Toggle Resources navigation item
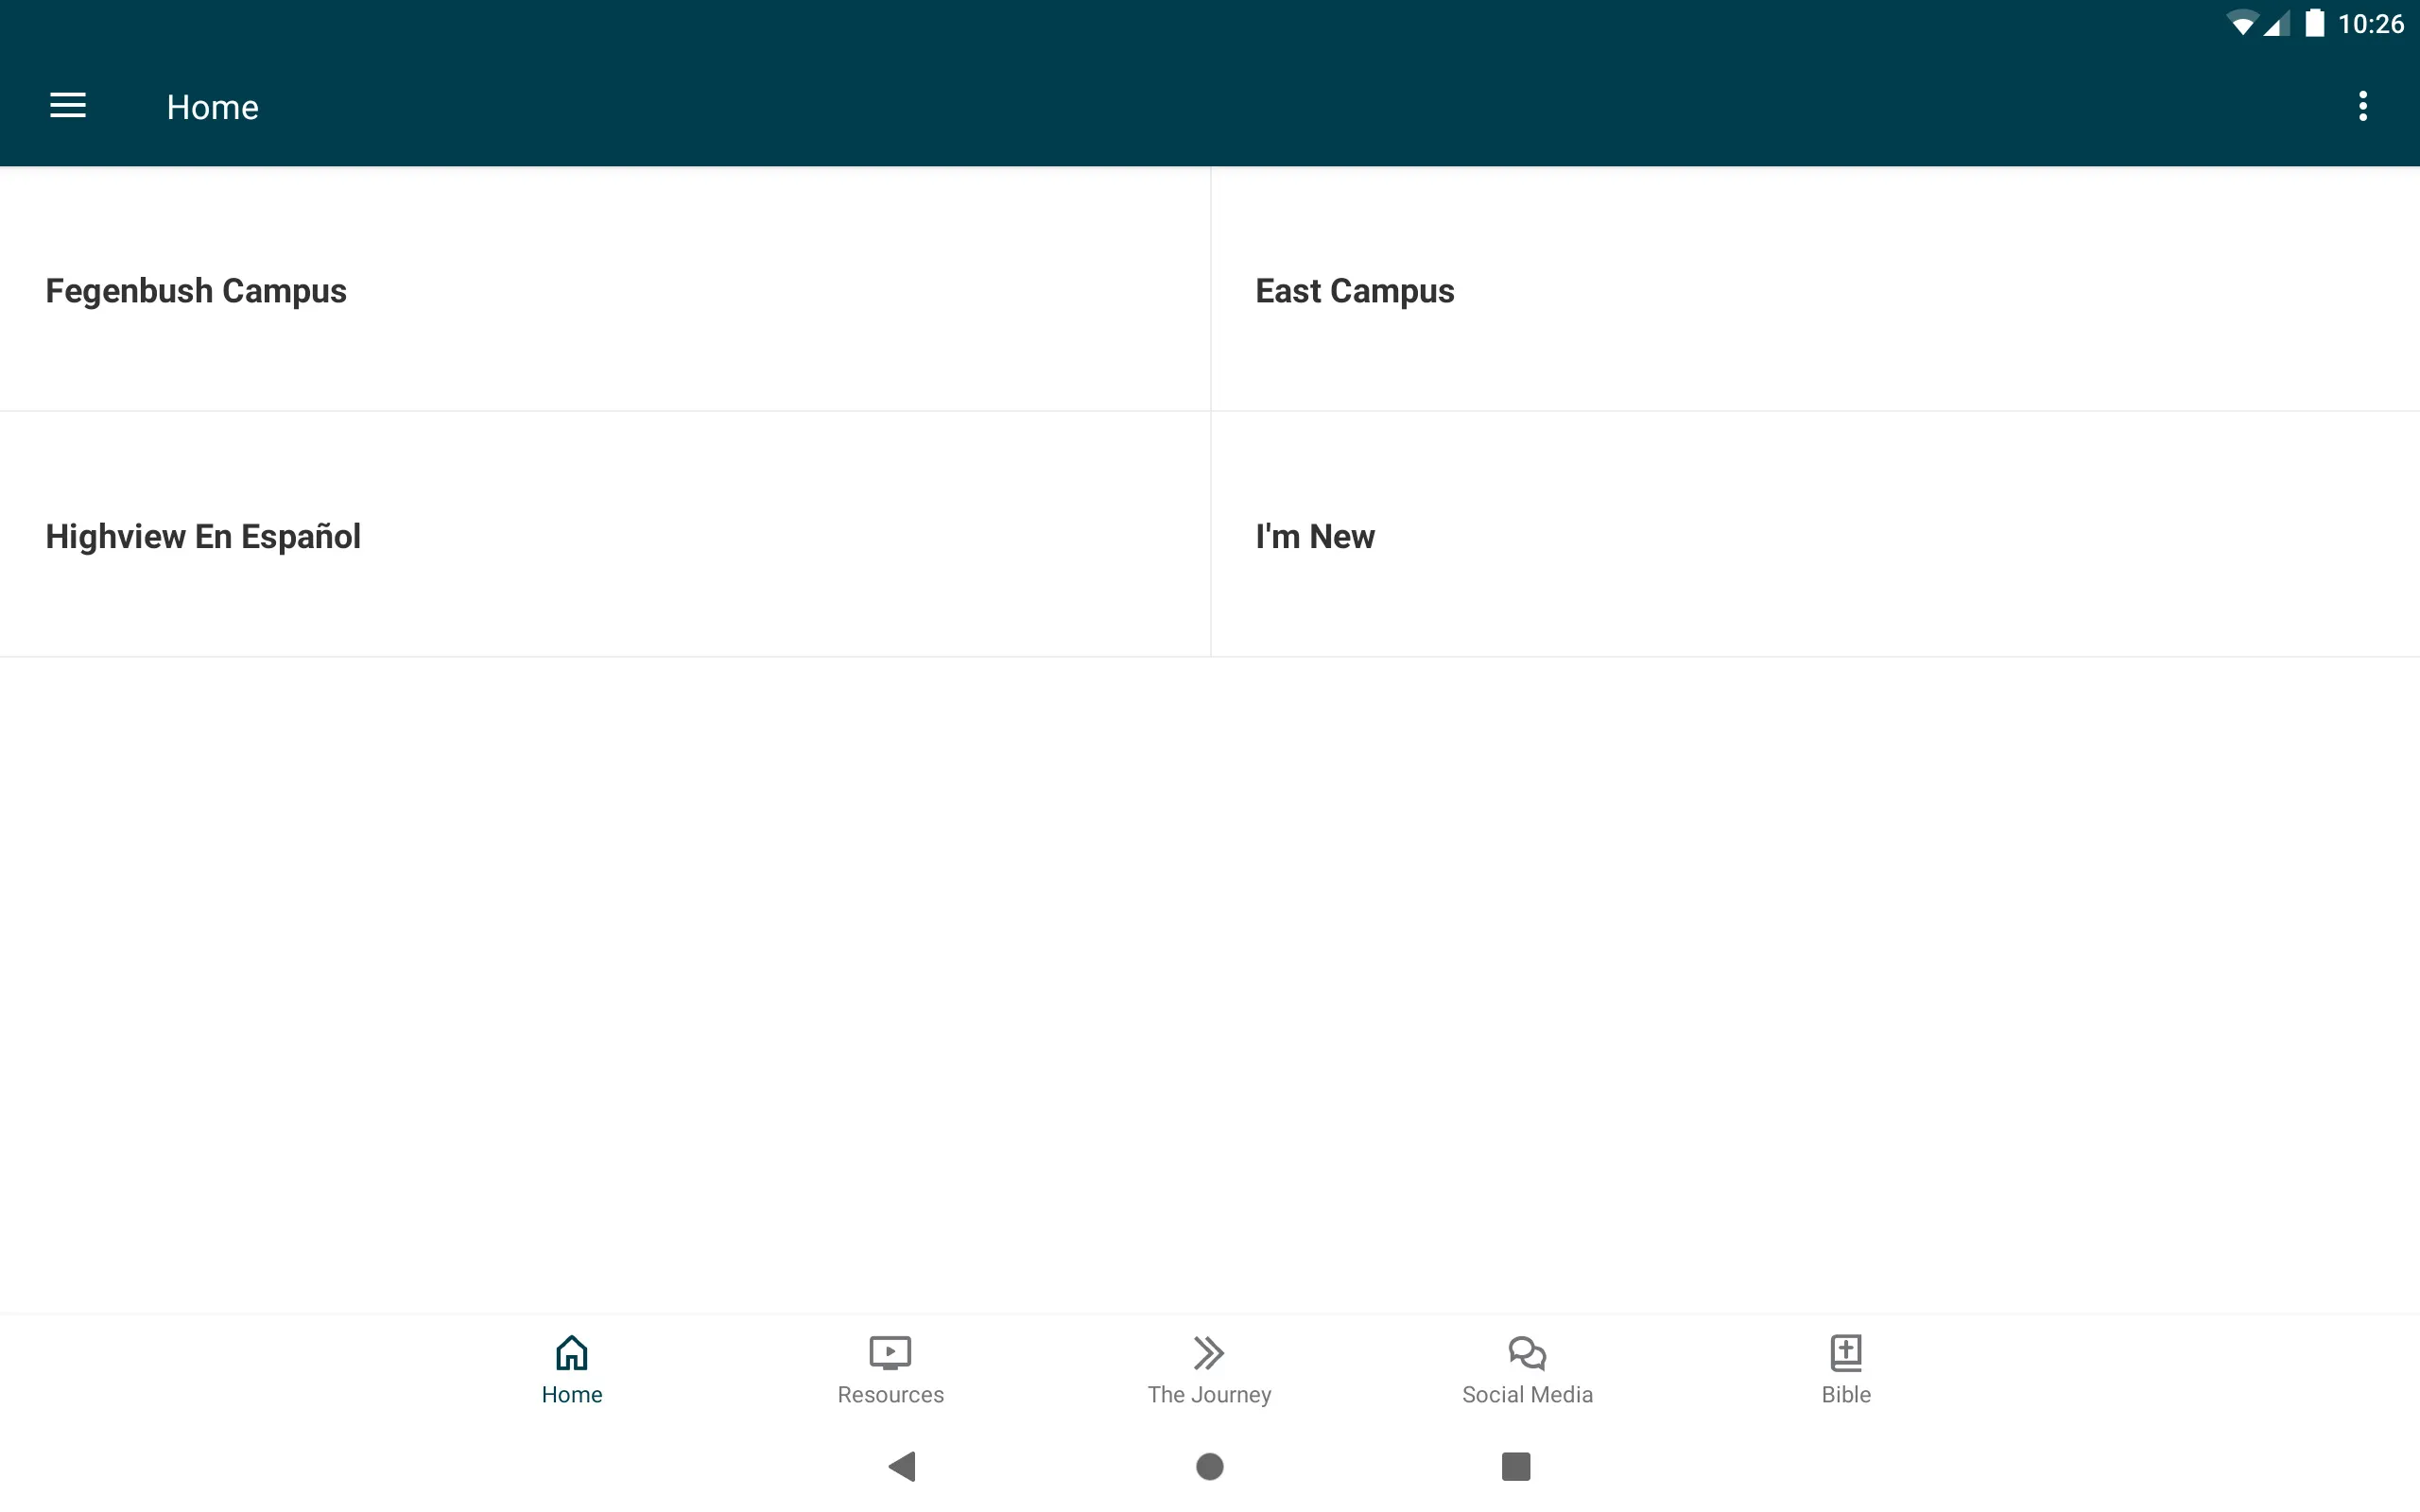This screenshot has width=2420, height=1512. tap(890, 1367)
